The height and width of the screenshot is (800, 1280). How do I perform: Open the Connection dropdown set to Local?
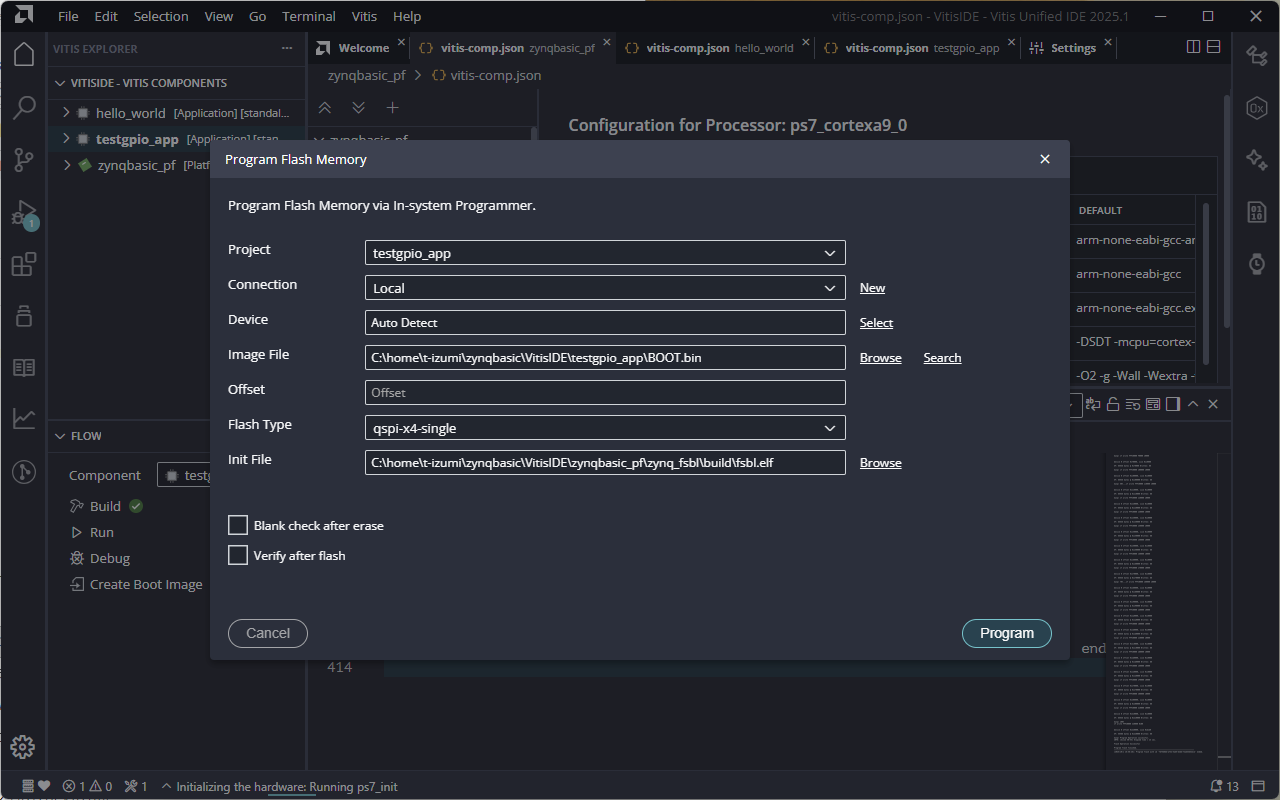point(605,288)
